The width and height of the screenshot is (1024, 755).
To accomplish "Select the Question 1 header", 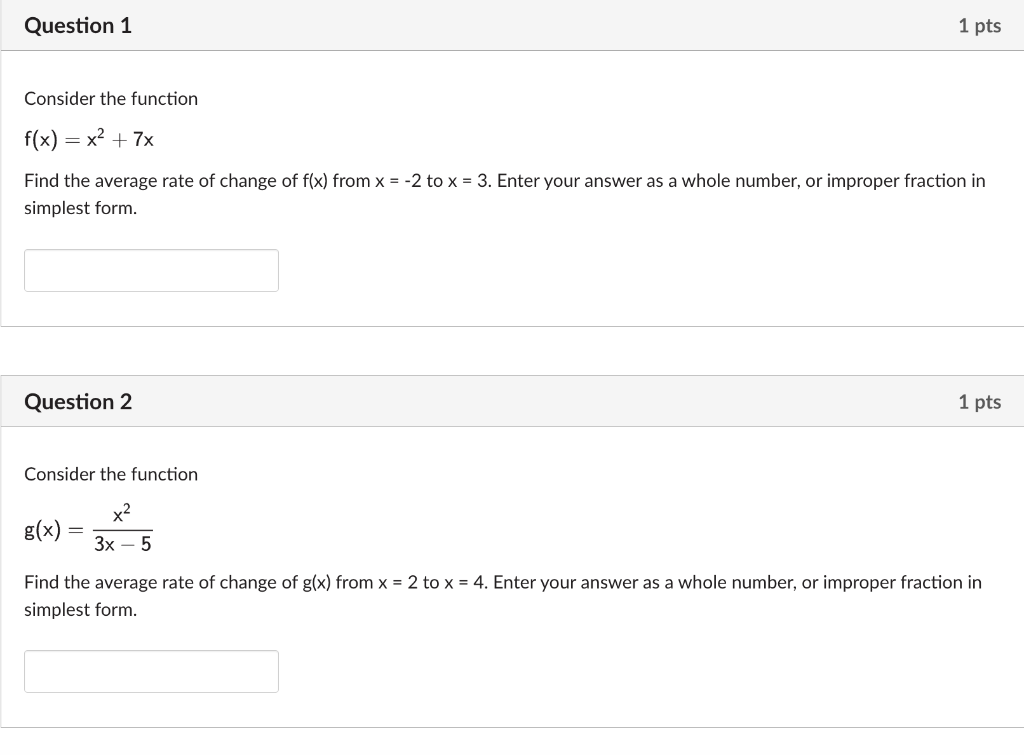I will click(77, 25).
